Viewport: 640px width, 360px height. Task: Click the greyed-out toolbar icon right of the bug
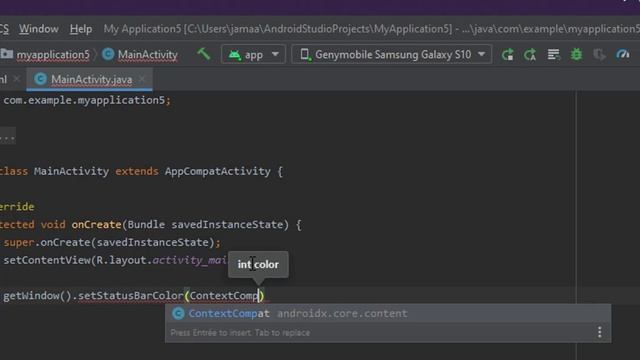tap(599, 54)
